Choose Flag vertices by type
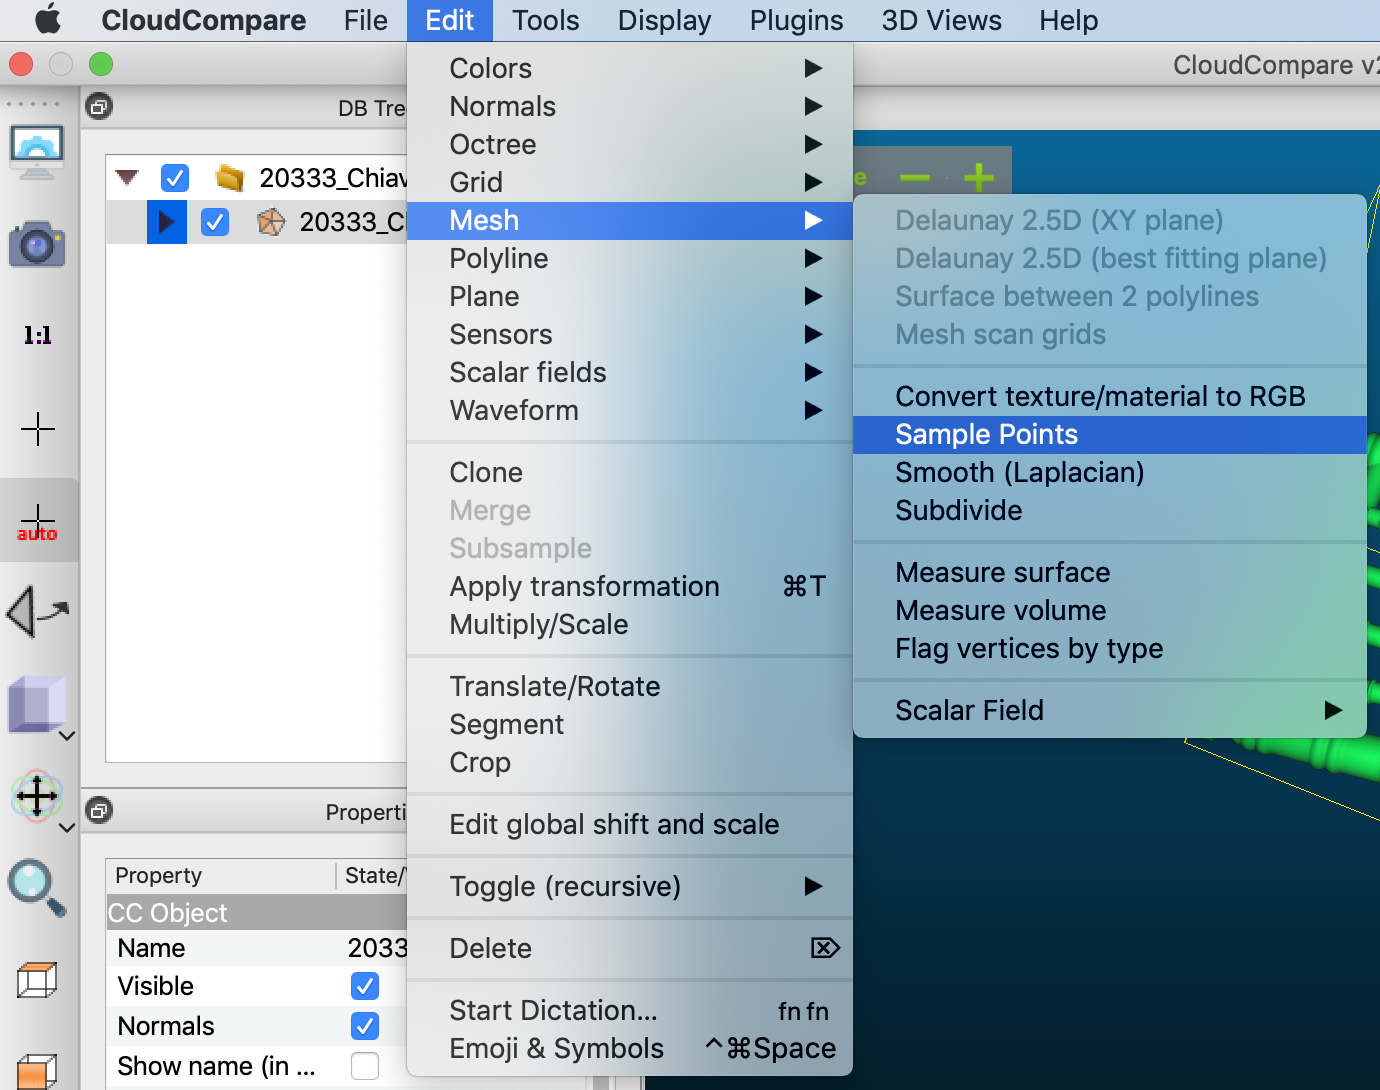This screenshot has width=1380, height=1090. point(1110,648)
